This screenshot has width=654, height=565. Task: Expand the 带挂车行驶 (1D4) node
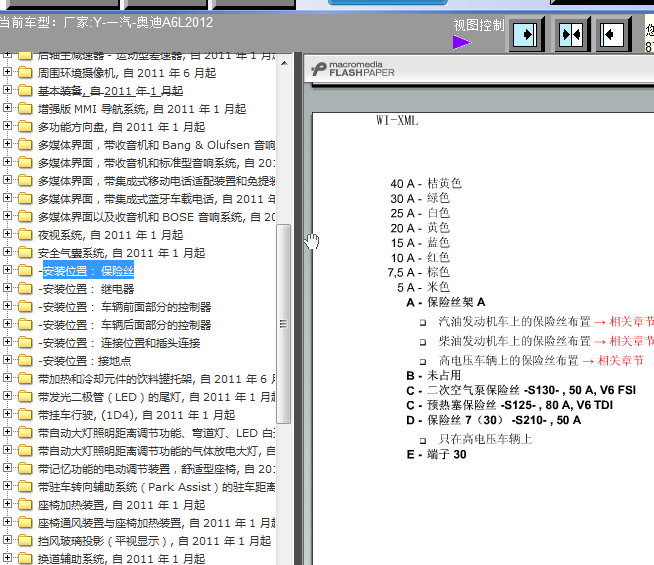coord(8,415)
